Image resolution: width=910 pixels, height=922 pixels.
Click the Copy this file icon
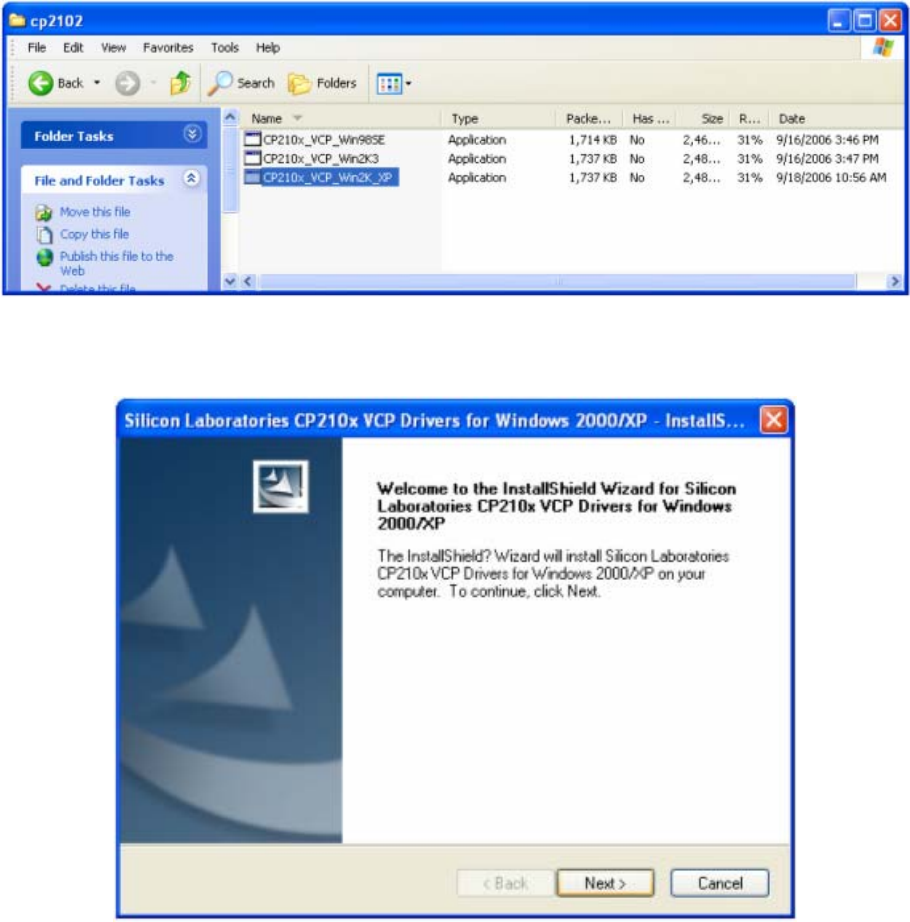44,235
